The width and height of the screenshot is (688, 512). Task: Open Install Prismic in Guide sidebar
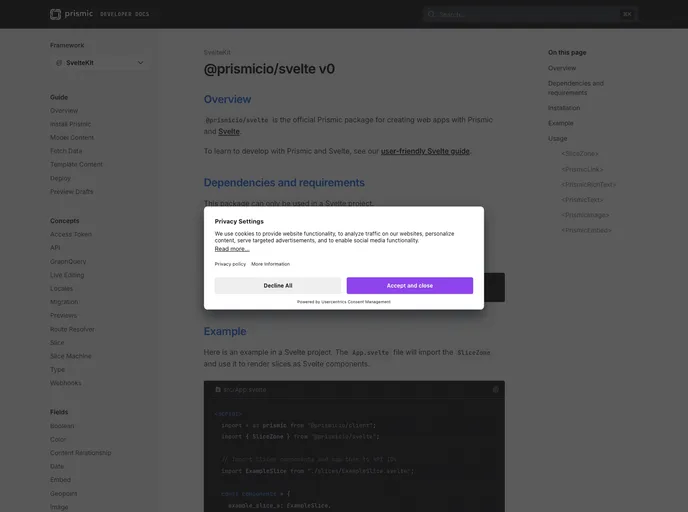[70, 124]
